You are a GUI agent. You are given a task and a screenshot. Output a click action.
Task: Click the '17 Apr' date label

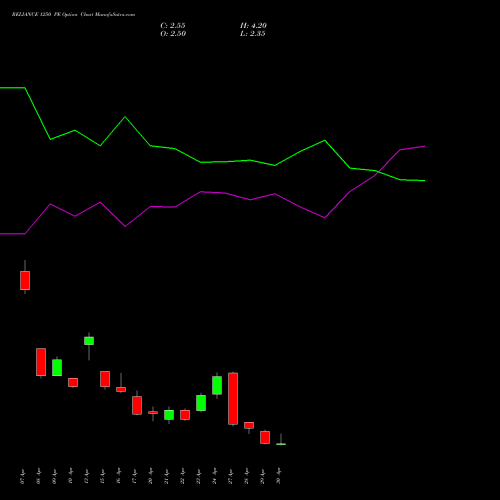pyautogui.click(x=135, y=476)
